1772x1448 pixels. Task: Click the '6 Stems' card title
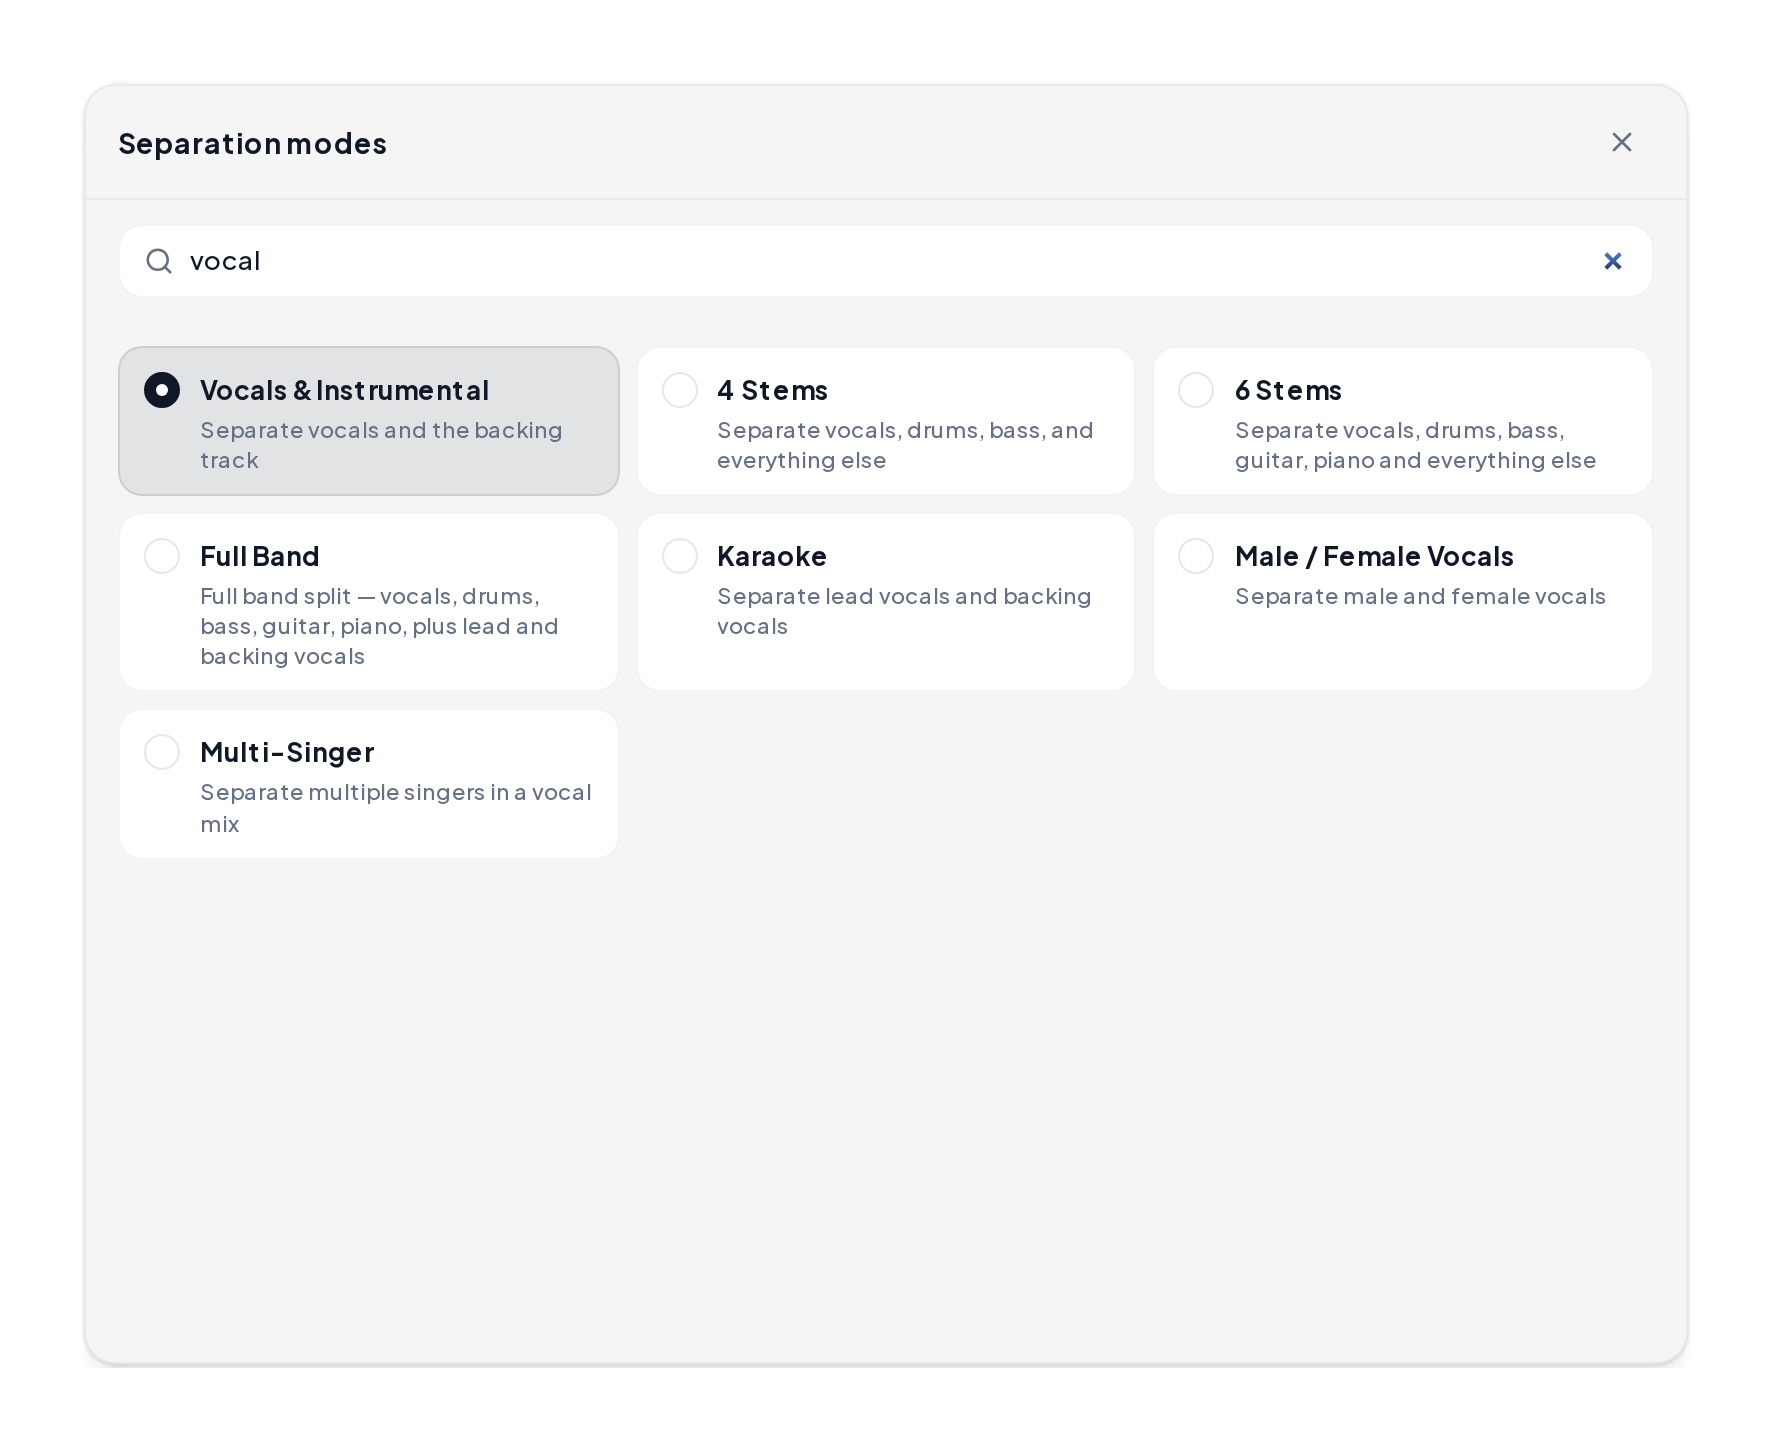[x=1288, y=390]
